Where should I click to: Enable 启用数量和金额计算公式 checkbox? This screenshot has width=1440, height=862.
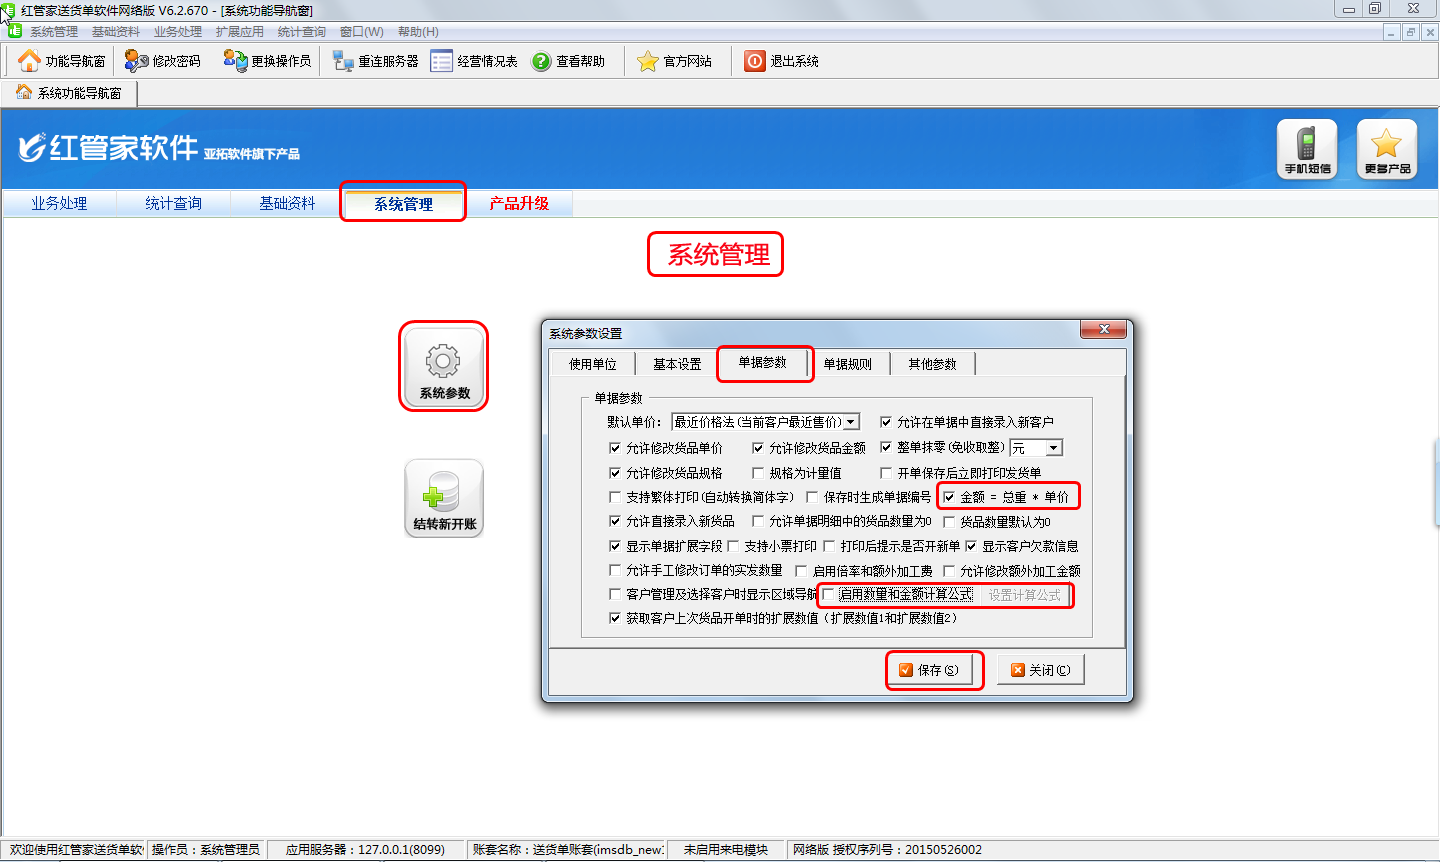pyautogui.click(x=828, y=595)
